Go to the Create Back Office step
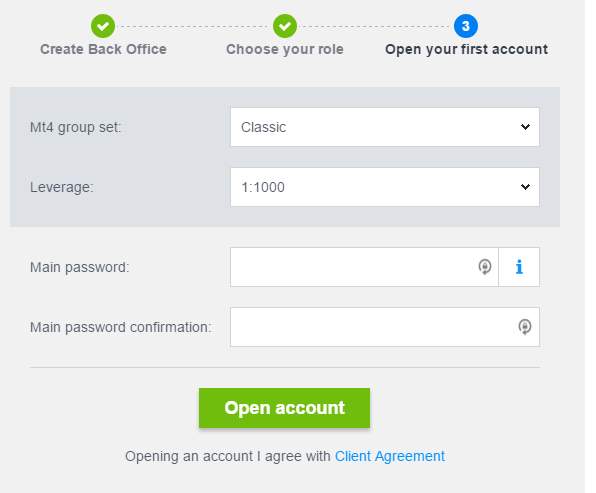The width and height of the screenshot is (596, 493). point(103,49)
